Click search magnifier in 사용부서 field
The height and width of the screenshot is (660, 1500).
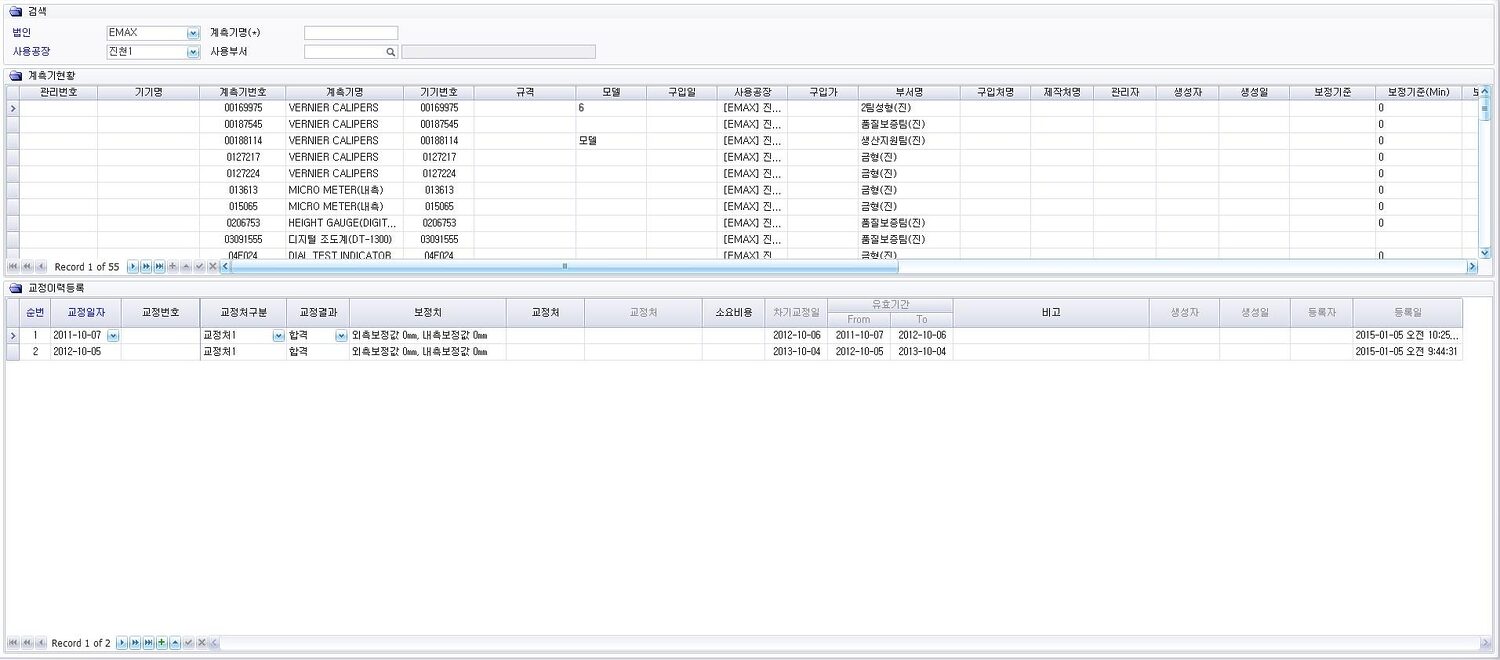pyautogui.click(x=391, y=52)
